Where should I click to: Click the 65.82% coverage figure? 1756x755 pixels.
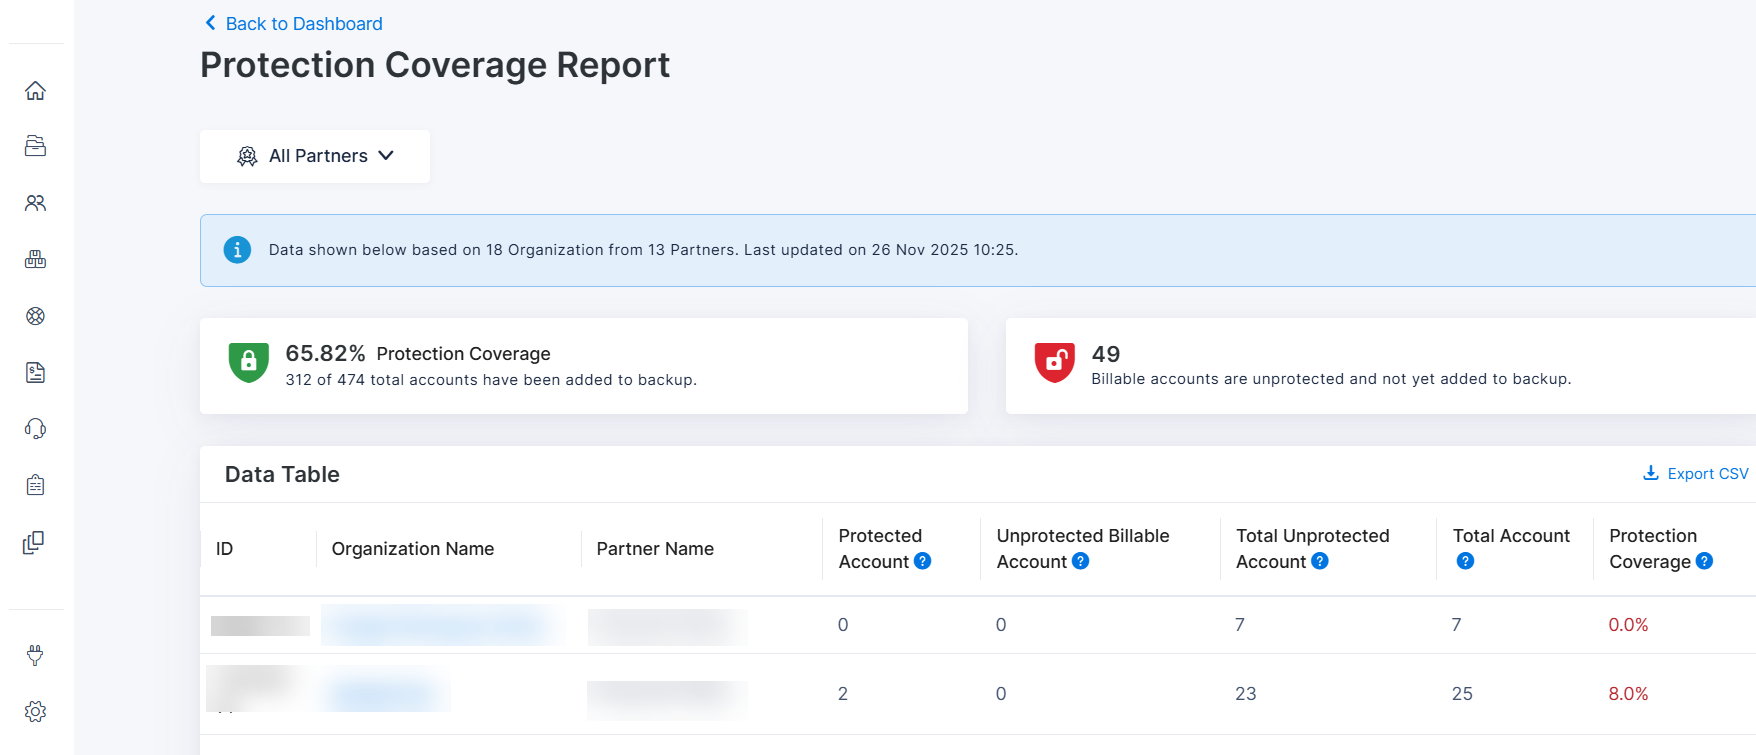325,353
